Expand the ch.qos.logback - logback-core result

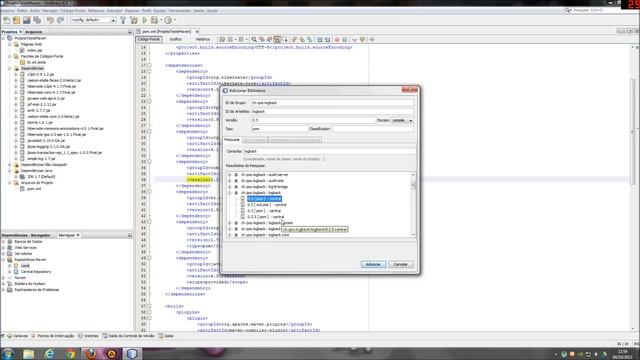[x=230, y=235]
